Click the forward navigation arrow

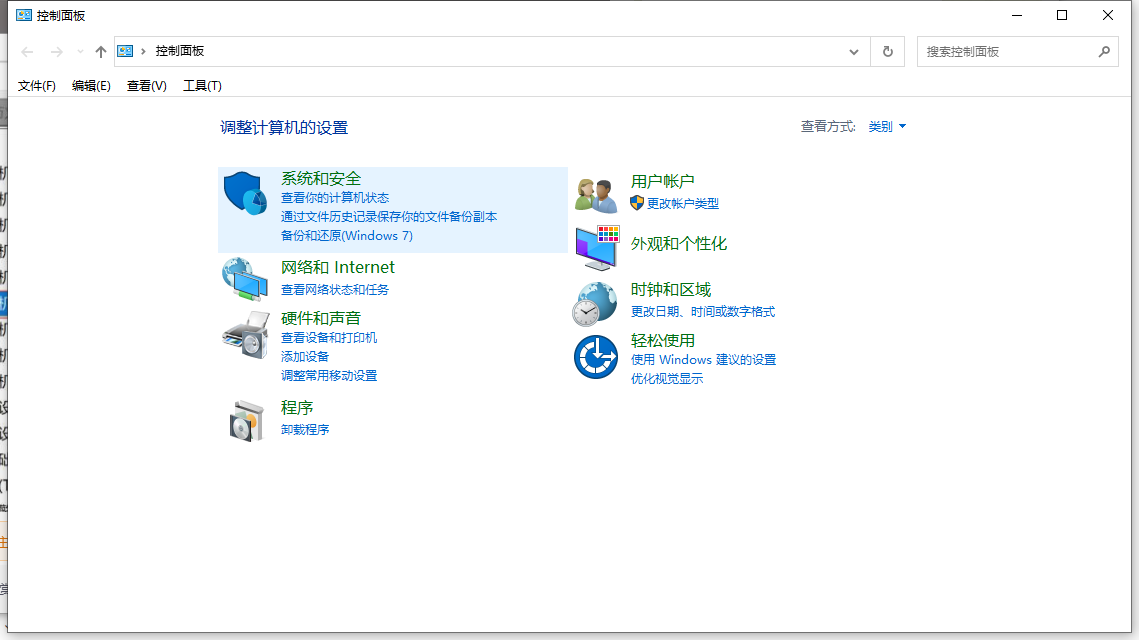tap(57, 52)
